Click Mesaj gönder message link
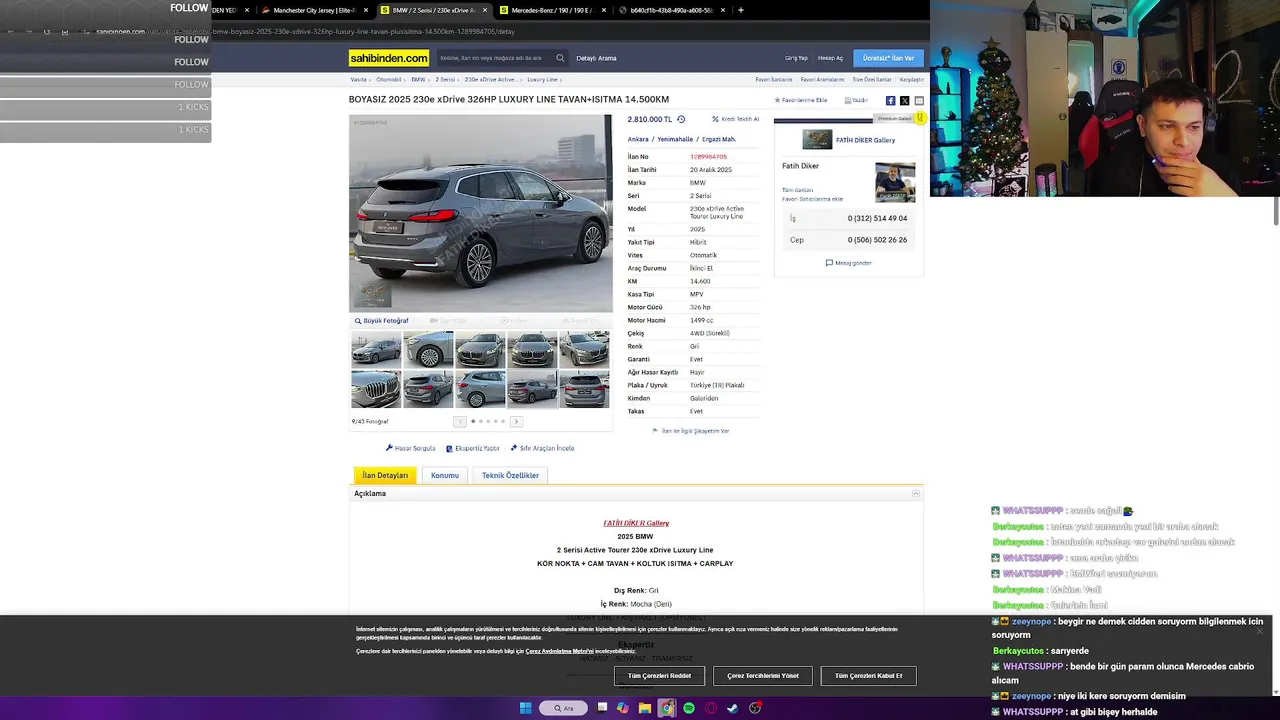The height and width of the screenshot is (720, 1280). [x=849, y=263]
